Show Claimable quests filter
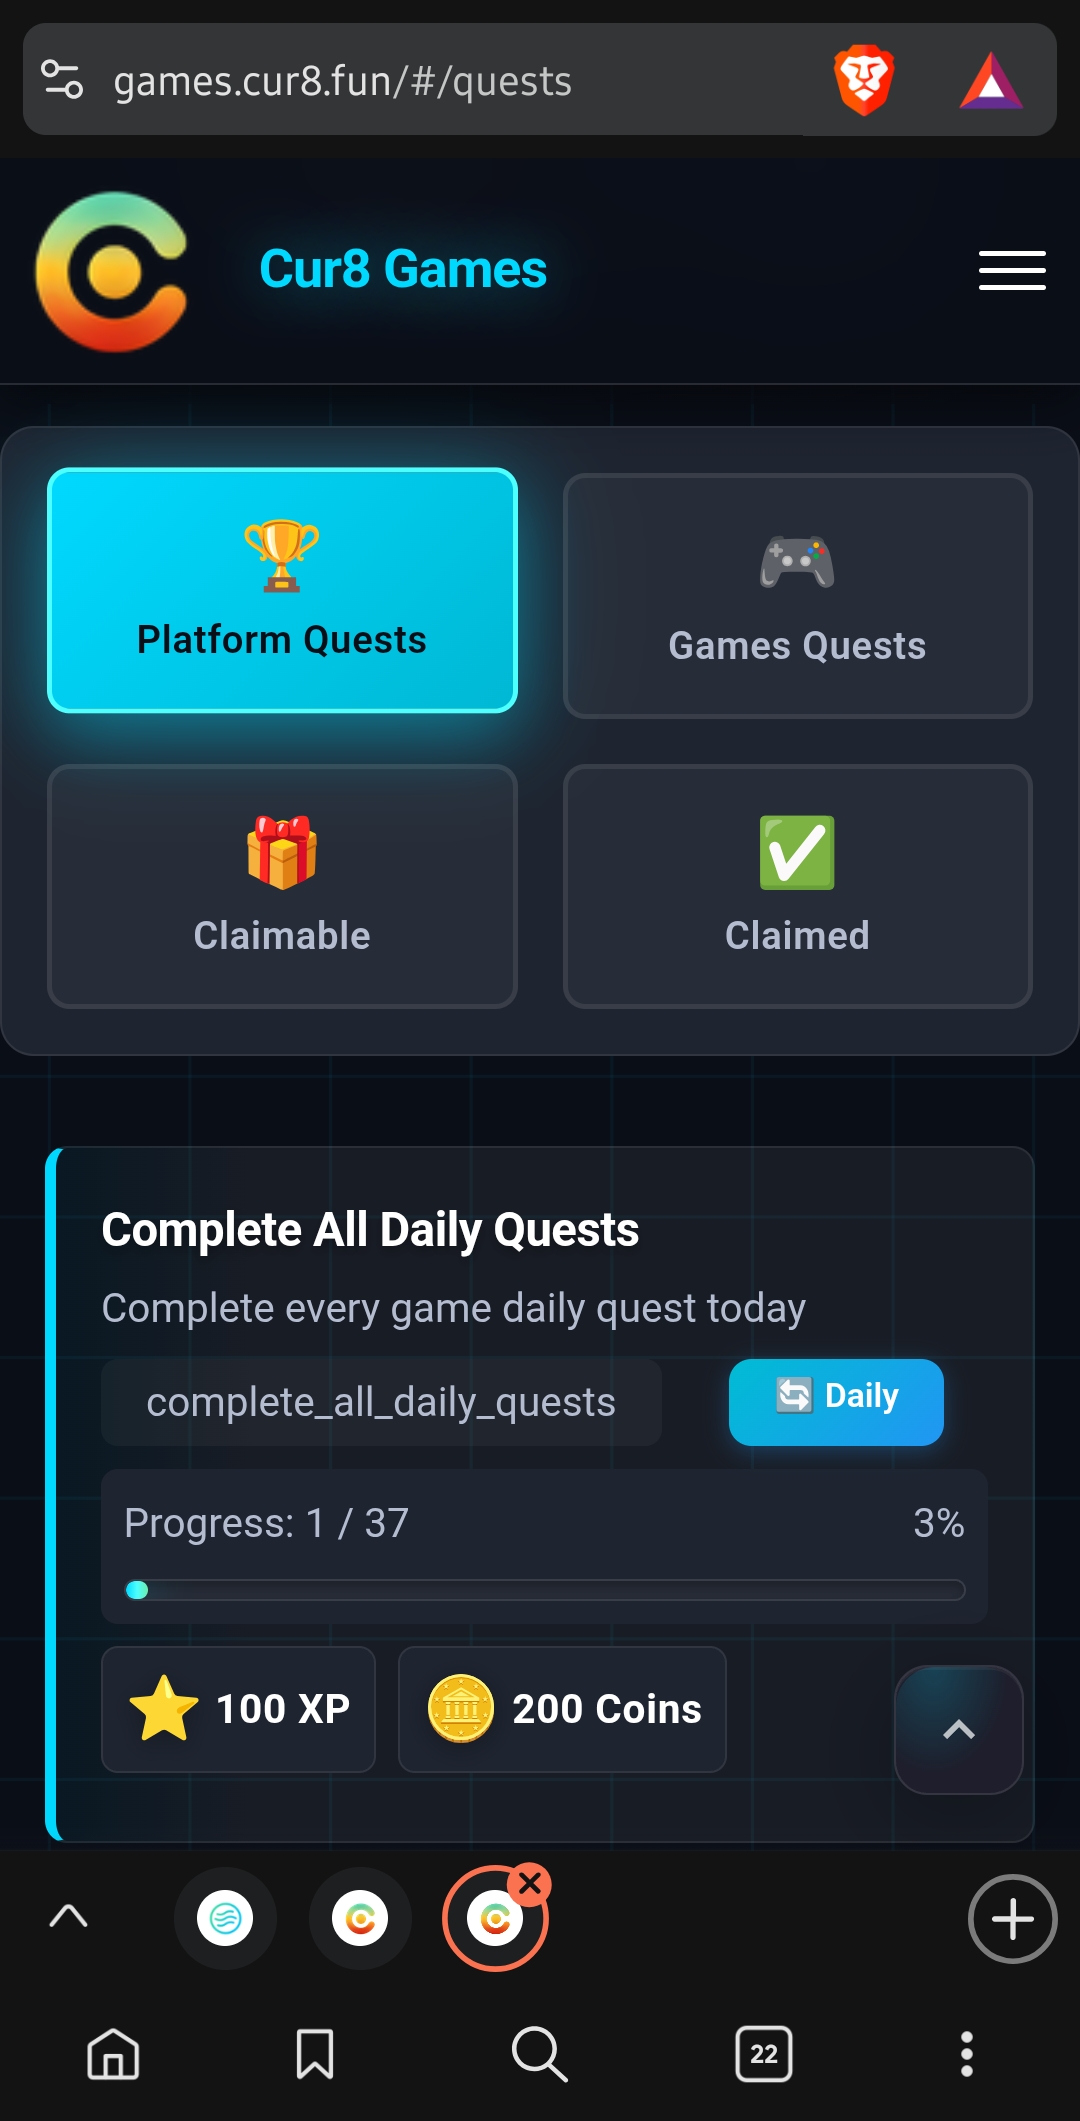This screenshot has width=1080, height=2121. tap(282, 886)
